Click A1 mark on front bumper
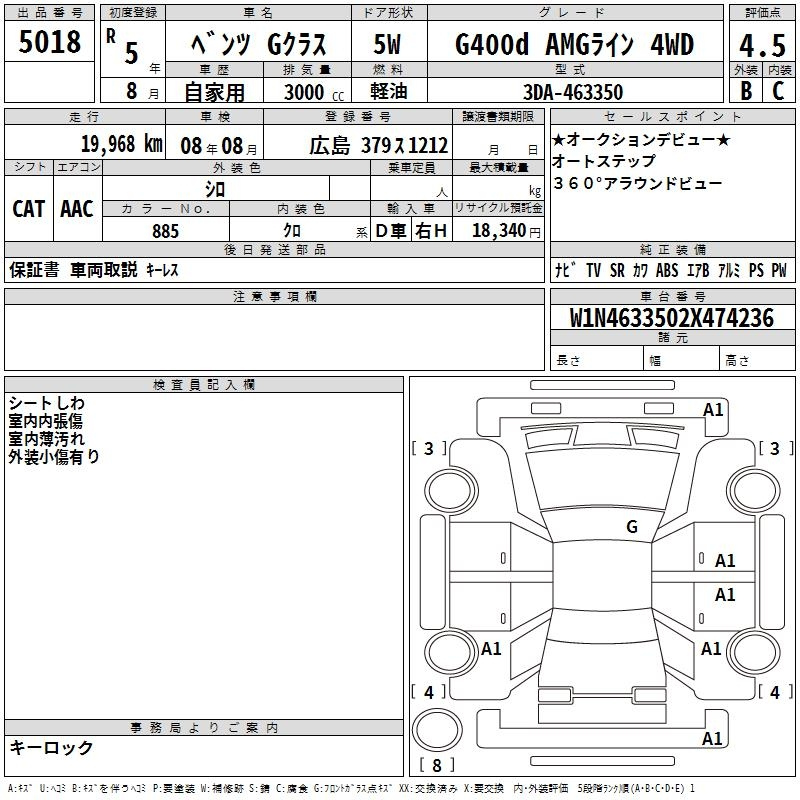The height and width of the screenshot is (800, 800). [713, 410]
